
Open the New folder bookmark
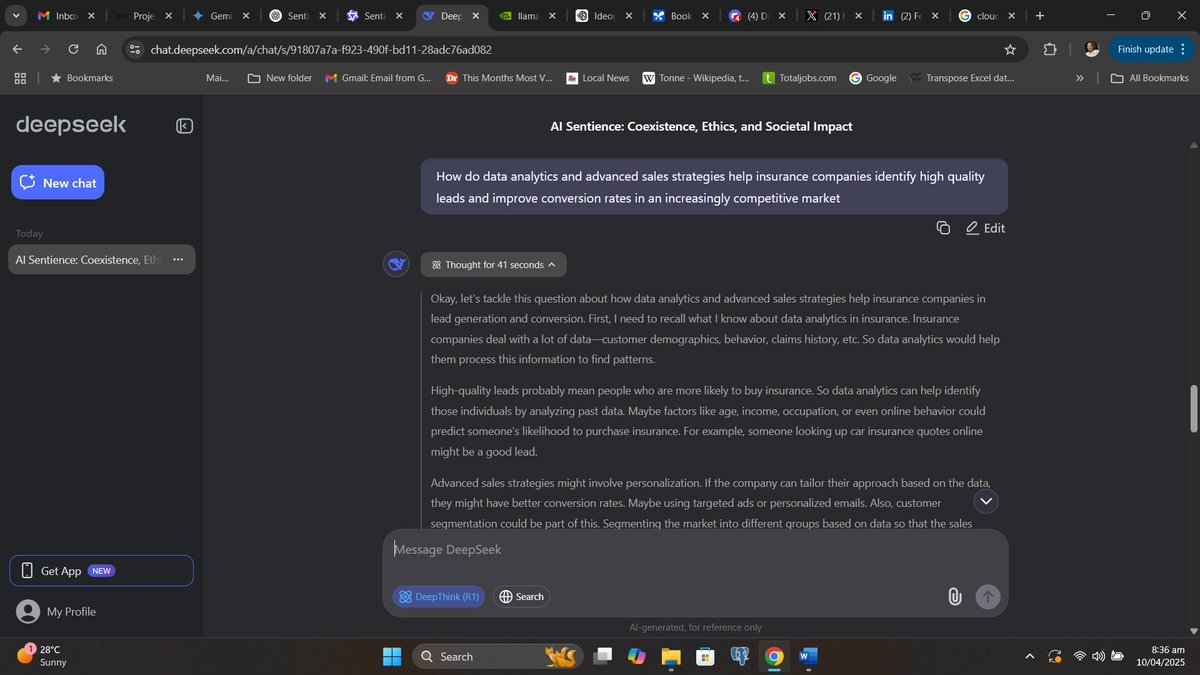(x=280, y=78)
